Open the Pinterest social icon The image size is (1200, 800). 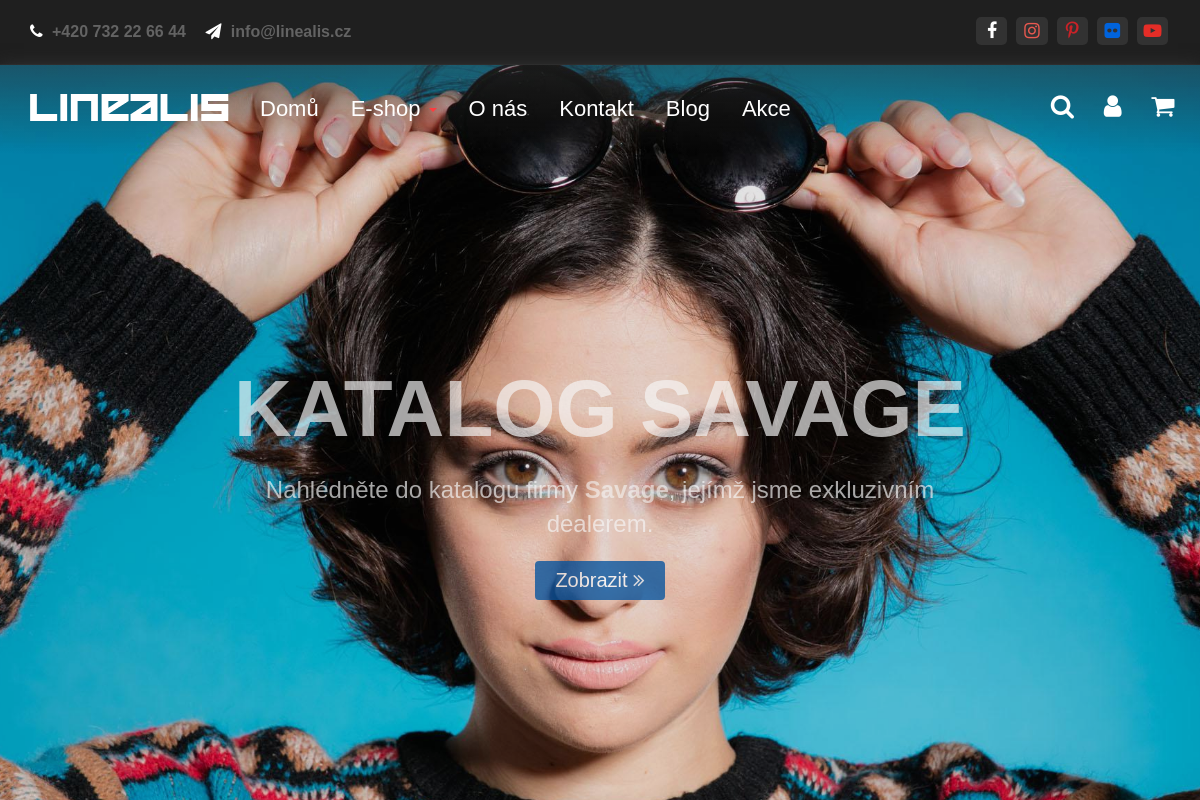(x=1072, y=31)
